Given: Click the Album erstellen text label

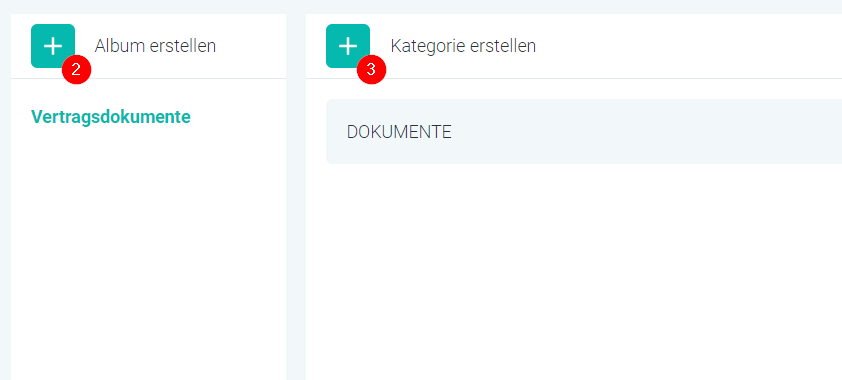Looking at the screenshot, I should [x=155, y=46].
